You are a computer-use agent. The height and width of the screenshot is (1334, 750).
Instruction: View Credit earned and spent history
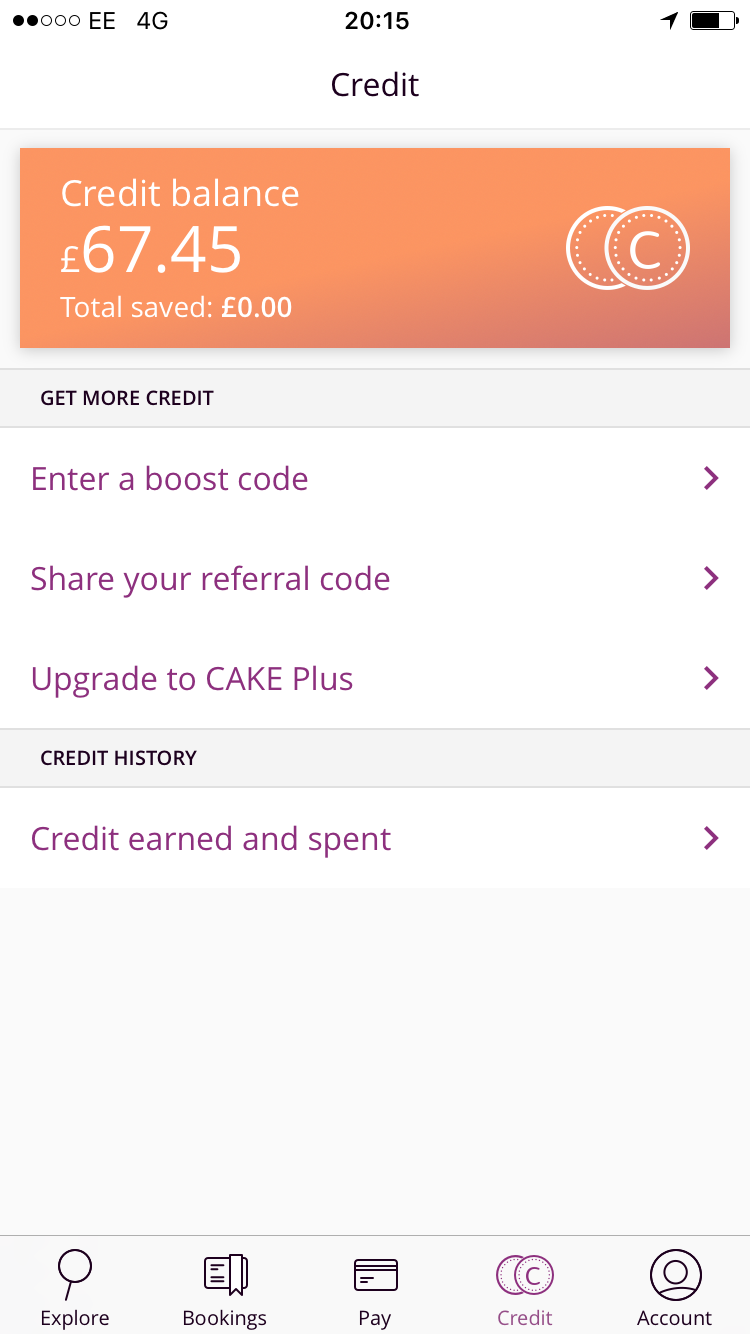(x=210, y=839)
